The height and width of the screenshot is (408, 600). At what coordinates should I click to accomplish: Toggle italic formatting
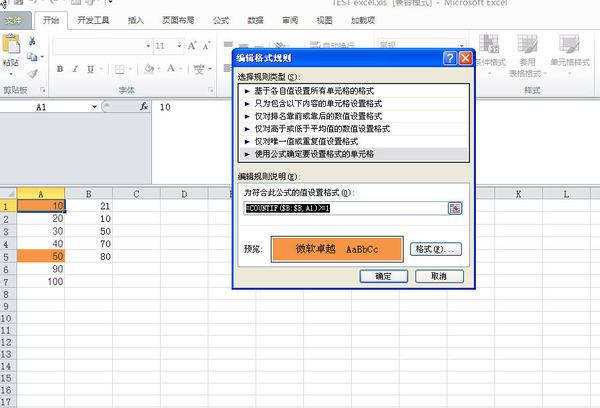point(75,69)
